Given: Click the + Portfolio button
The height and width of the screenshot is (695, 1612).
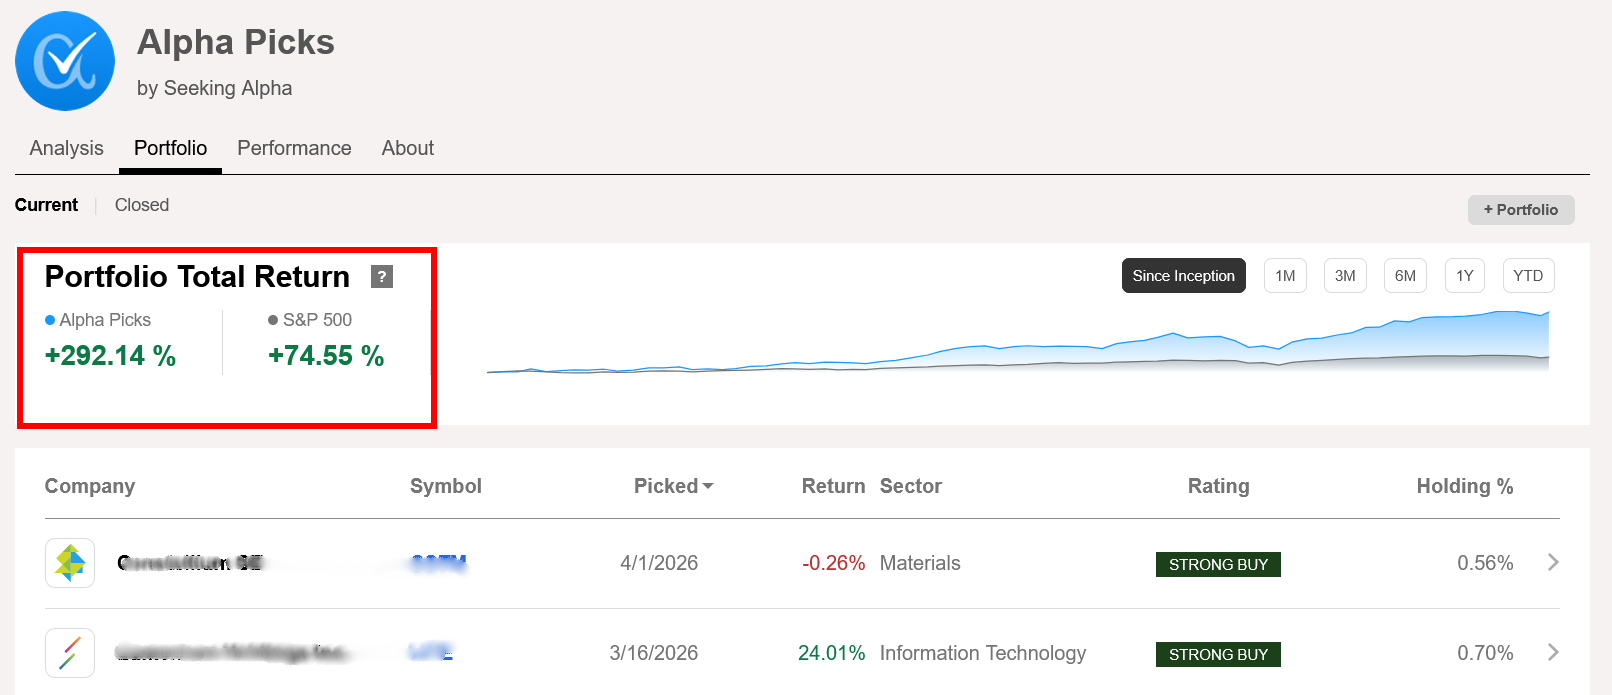Looking at the screenshot, I should 1520,210.
